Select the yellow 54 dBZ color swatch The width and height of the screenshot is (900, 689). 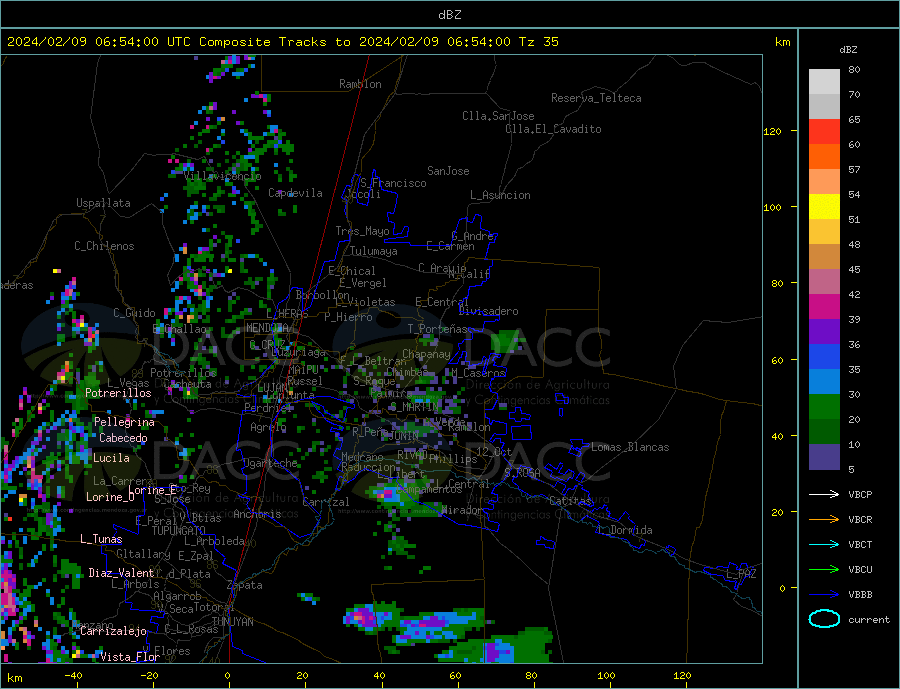(x=824, y=207)
